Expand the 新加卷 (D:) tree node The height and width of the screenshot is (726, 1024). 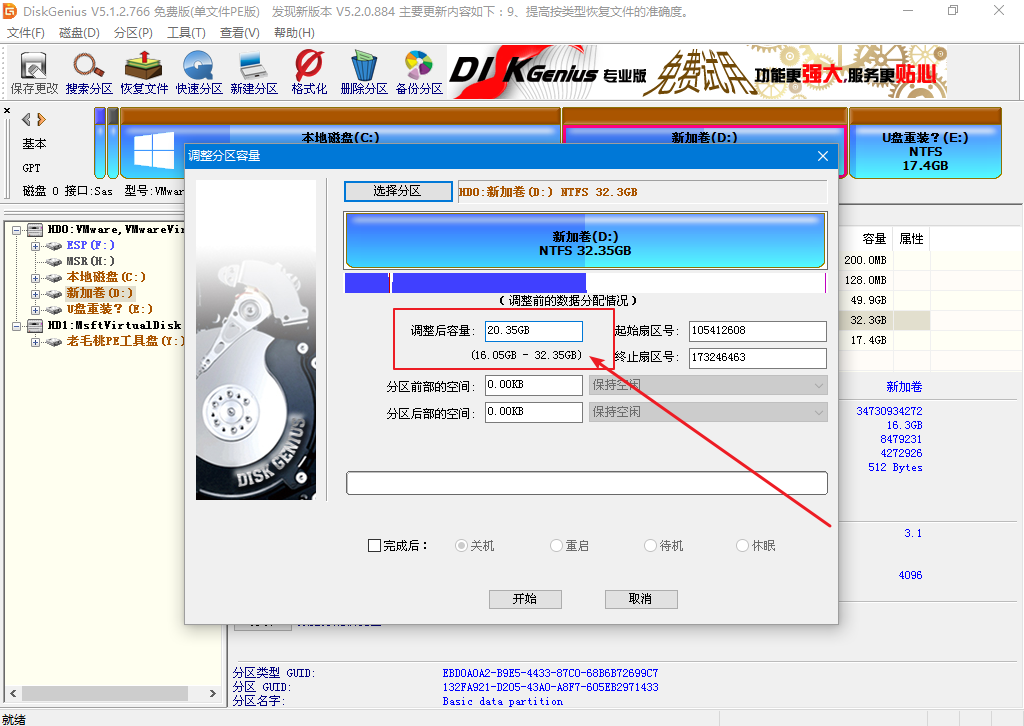(x=35, y=294)
